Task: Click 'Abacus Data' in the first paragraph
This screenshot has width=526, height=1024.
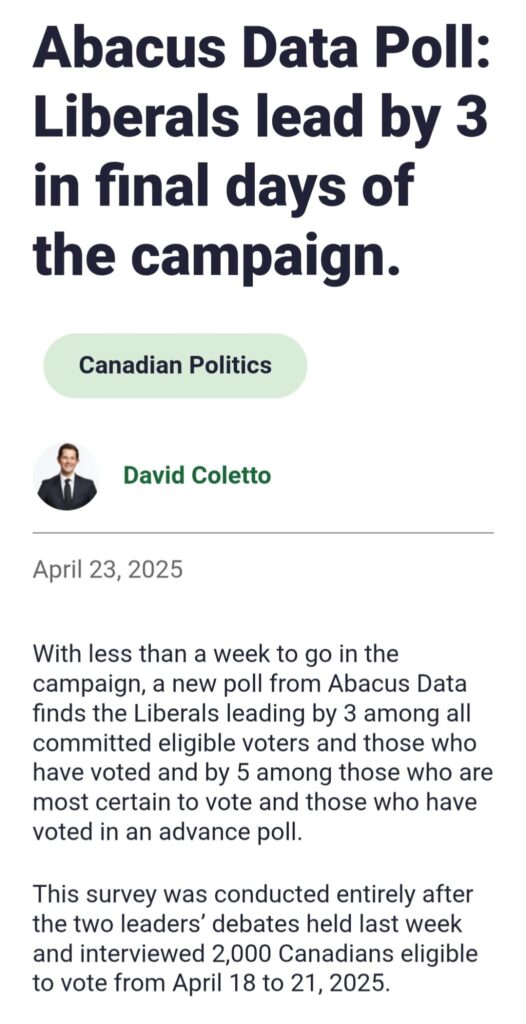Action: (397, 684)
